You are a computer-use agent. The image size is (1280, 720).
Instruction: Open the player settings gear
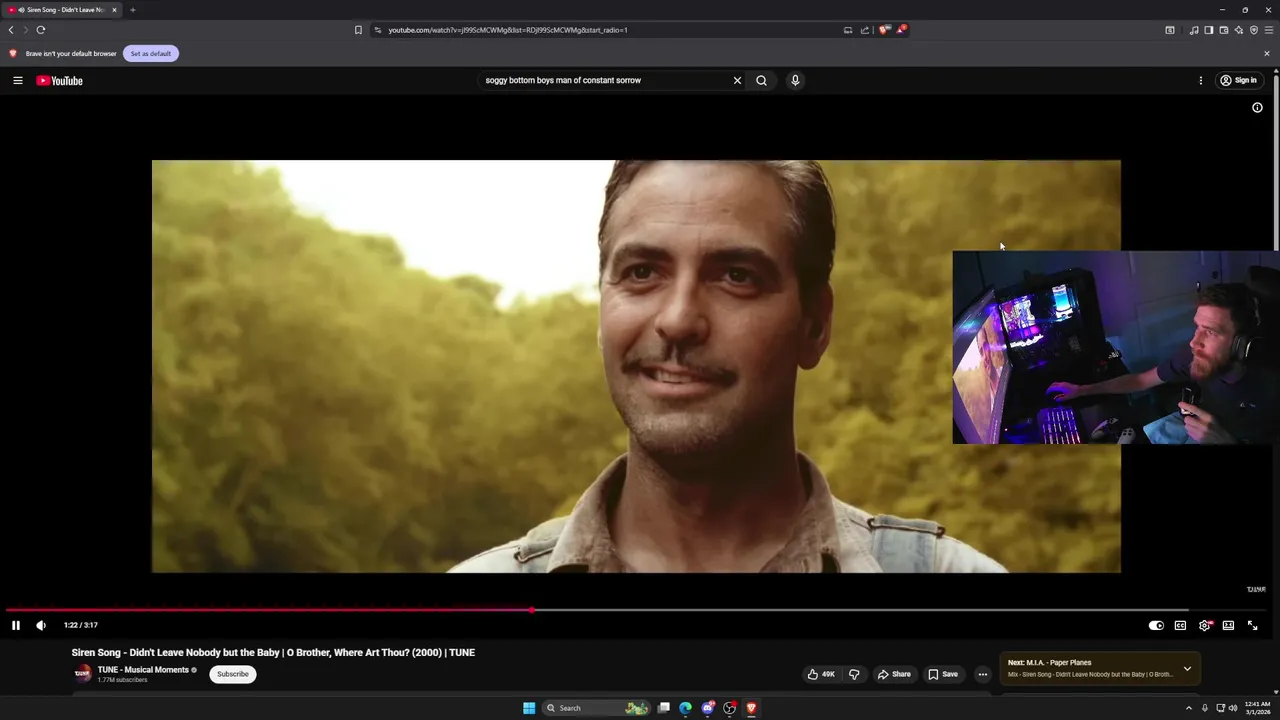pyautogui.click(x=1204, y=625)
